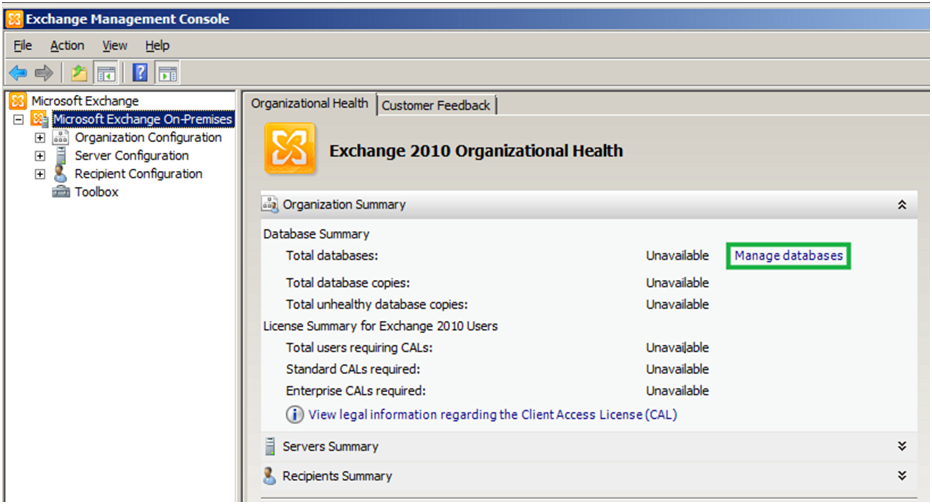Click the 'Total databases:' label
The width and height of the screenshot is (932, 504).
[x=332, y=256]
